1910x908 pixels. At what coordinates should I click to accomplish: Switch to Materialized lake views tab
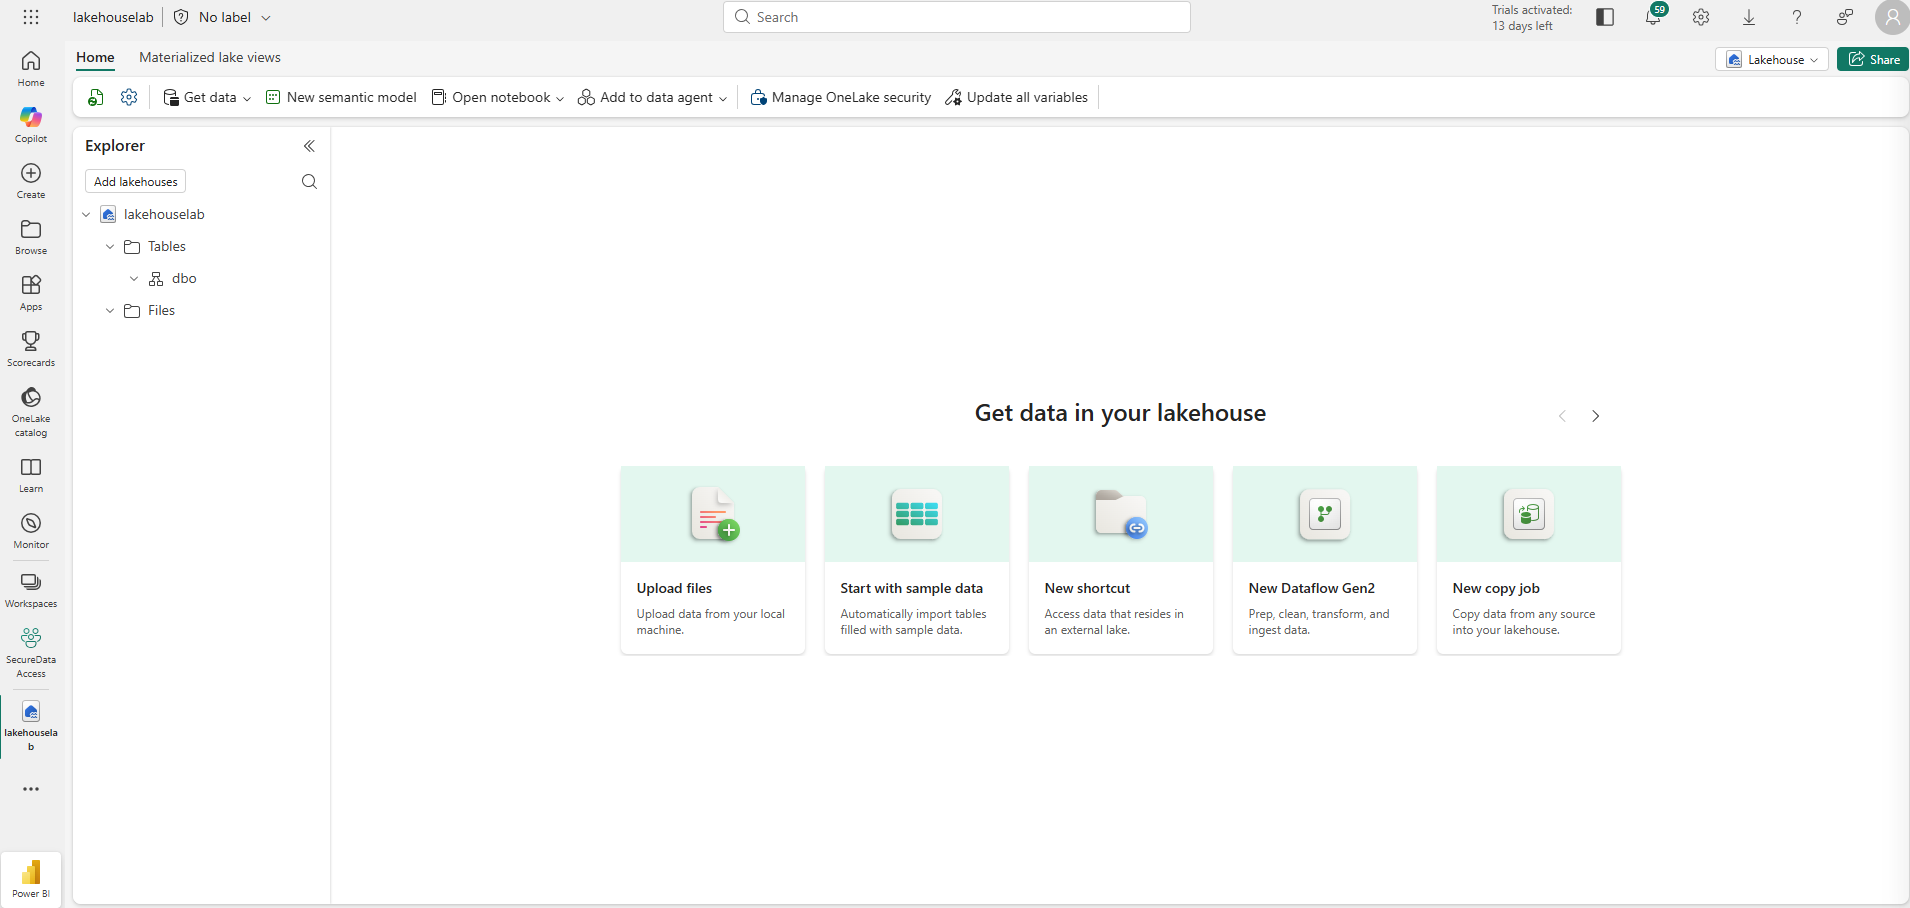click(x=210, y=57)
